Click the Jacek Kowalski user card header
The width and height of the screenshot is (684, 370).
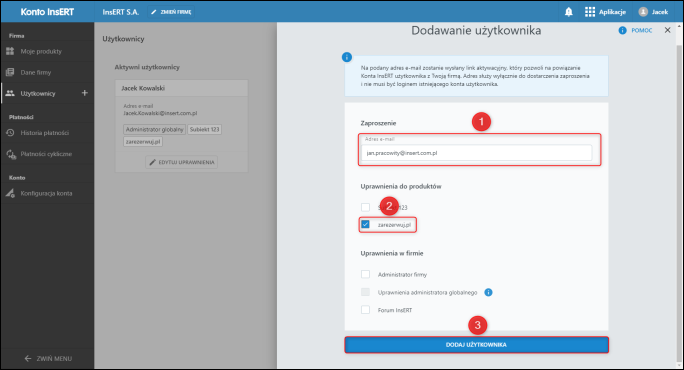181,88
